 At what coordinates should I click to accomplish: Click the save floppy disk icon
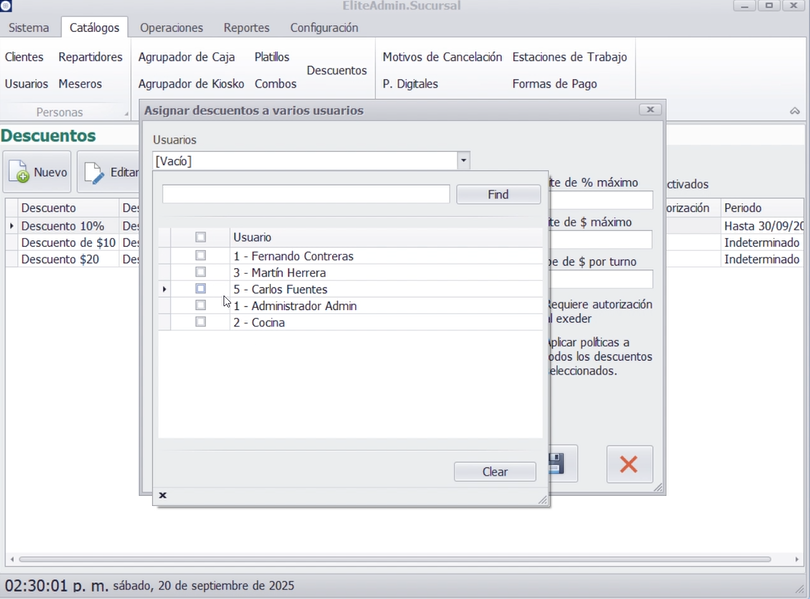click(x=556, y=464)
